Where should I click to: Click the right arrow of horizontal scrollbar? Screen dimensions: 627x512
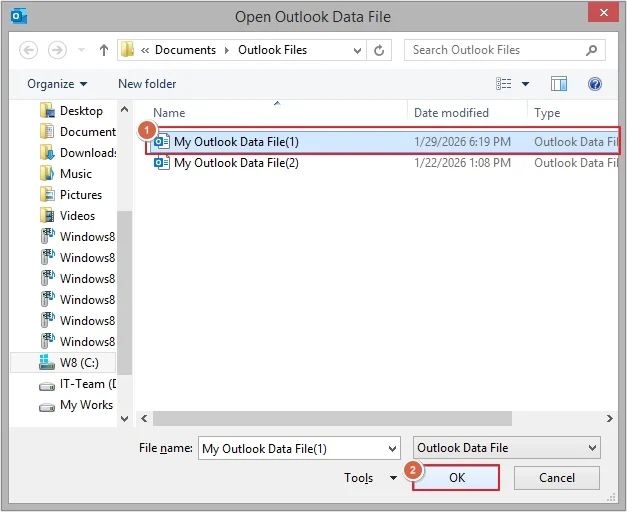tap(609, 418)
